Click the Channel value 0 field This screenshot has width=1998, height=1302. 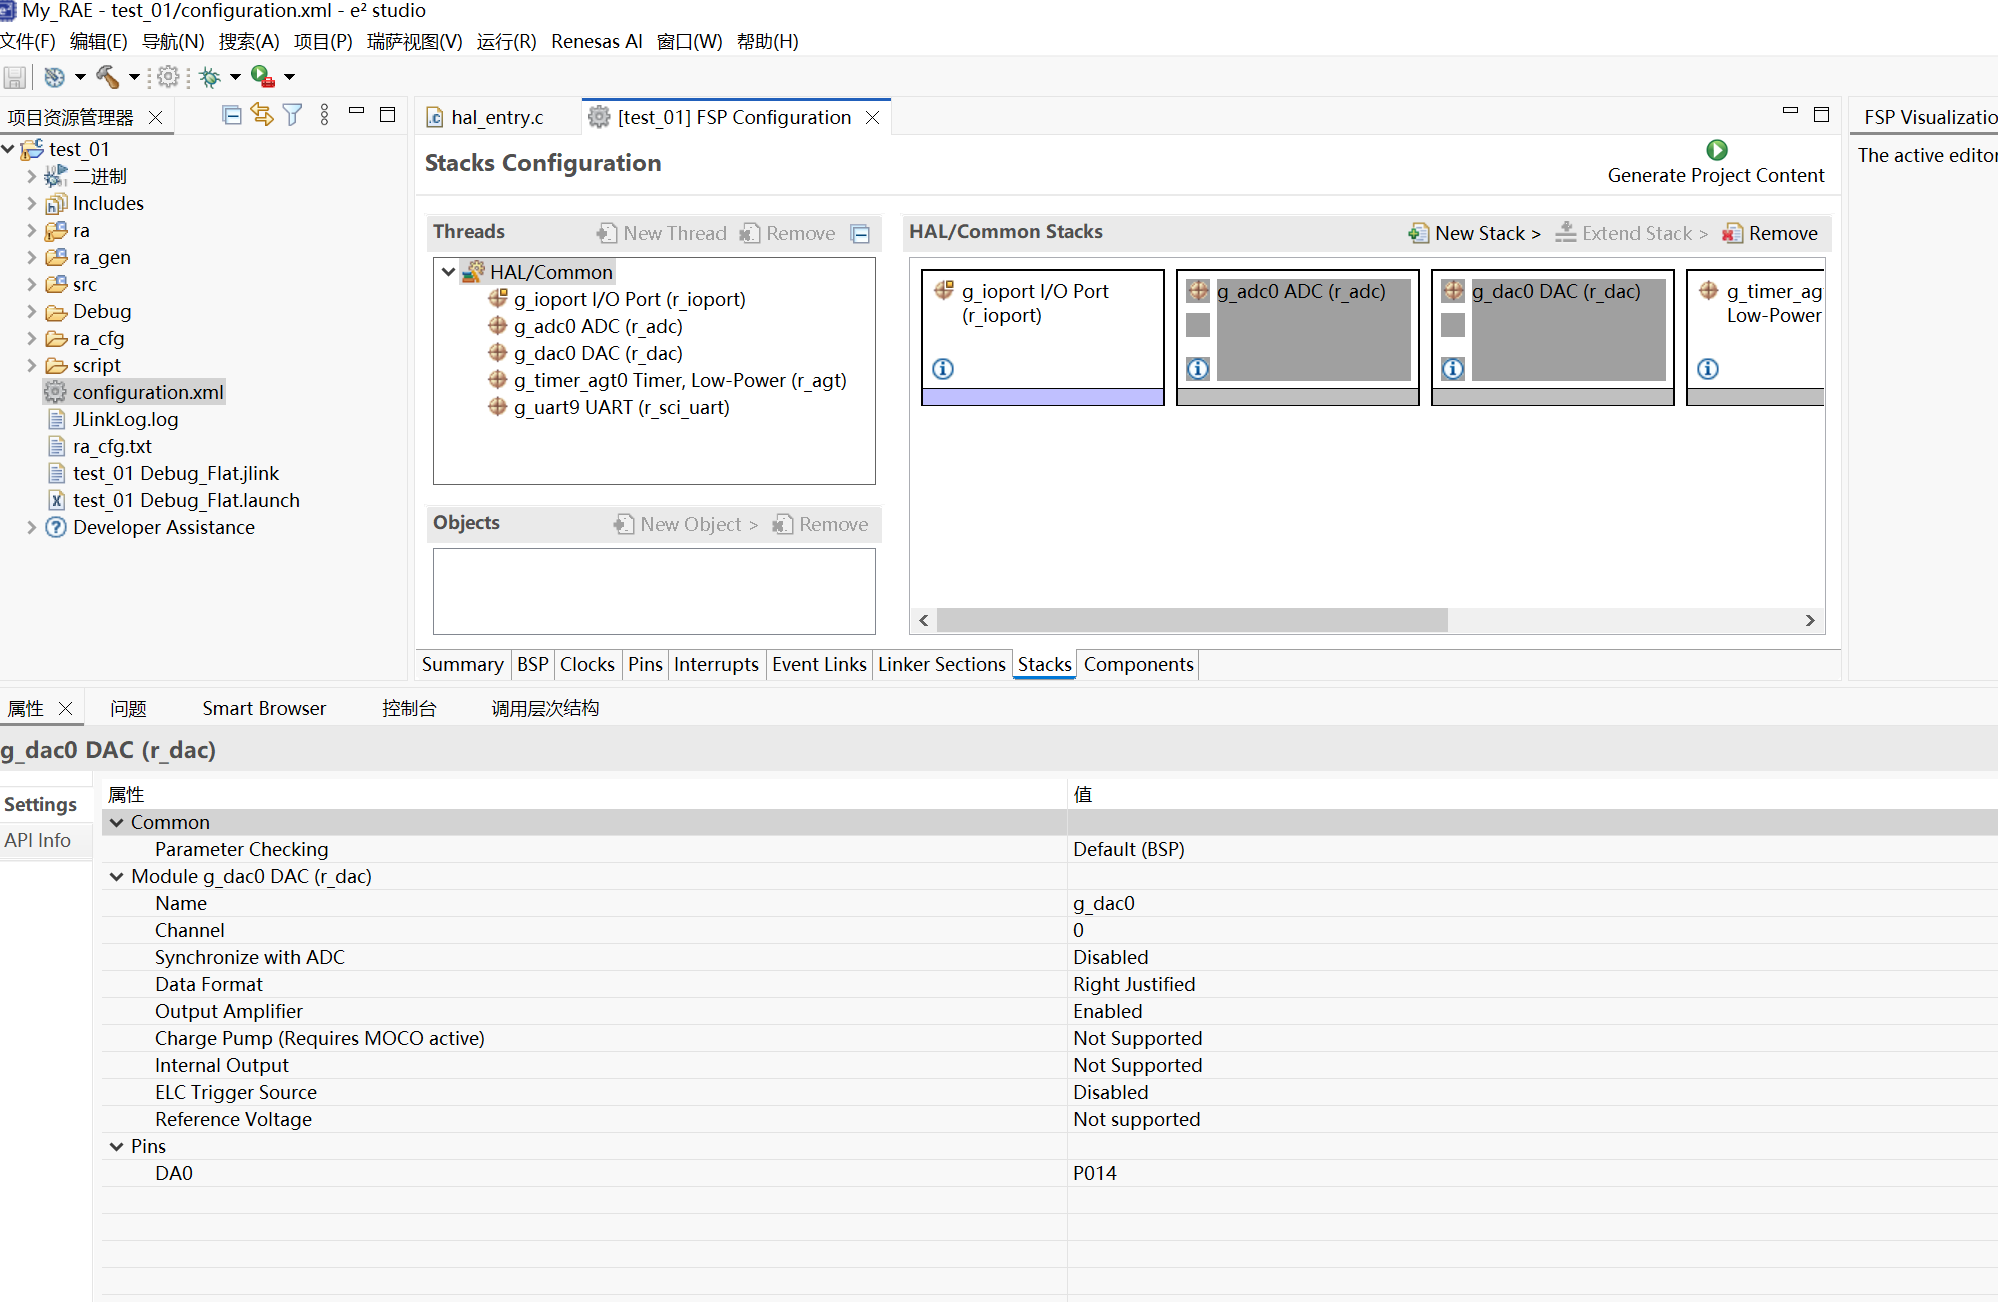tap(1532, 930)
